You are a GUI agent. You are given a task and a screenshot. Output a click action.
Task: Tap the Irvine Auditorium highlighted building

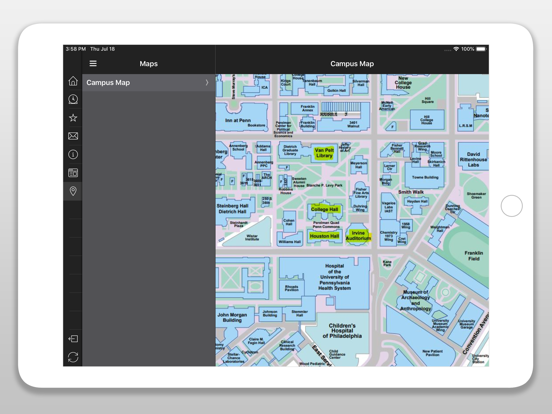pyautogui.click(x=358, y=236)
